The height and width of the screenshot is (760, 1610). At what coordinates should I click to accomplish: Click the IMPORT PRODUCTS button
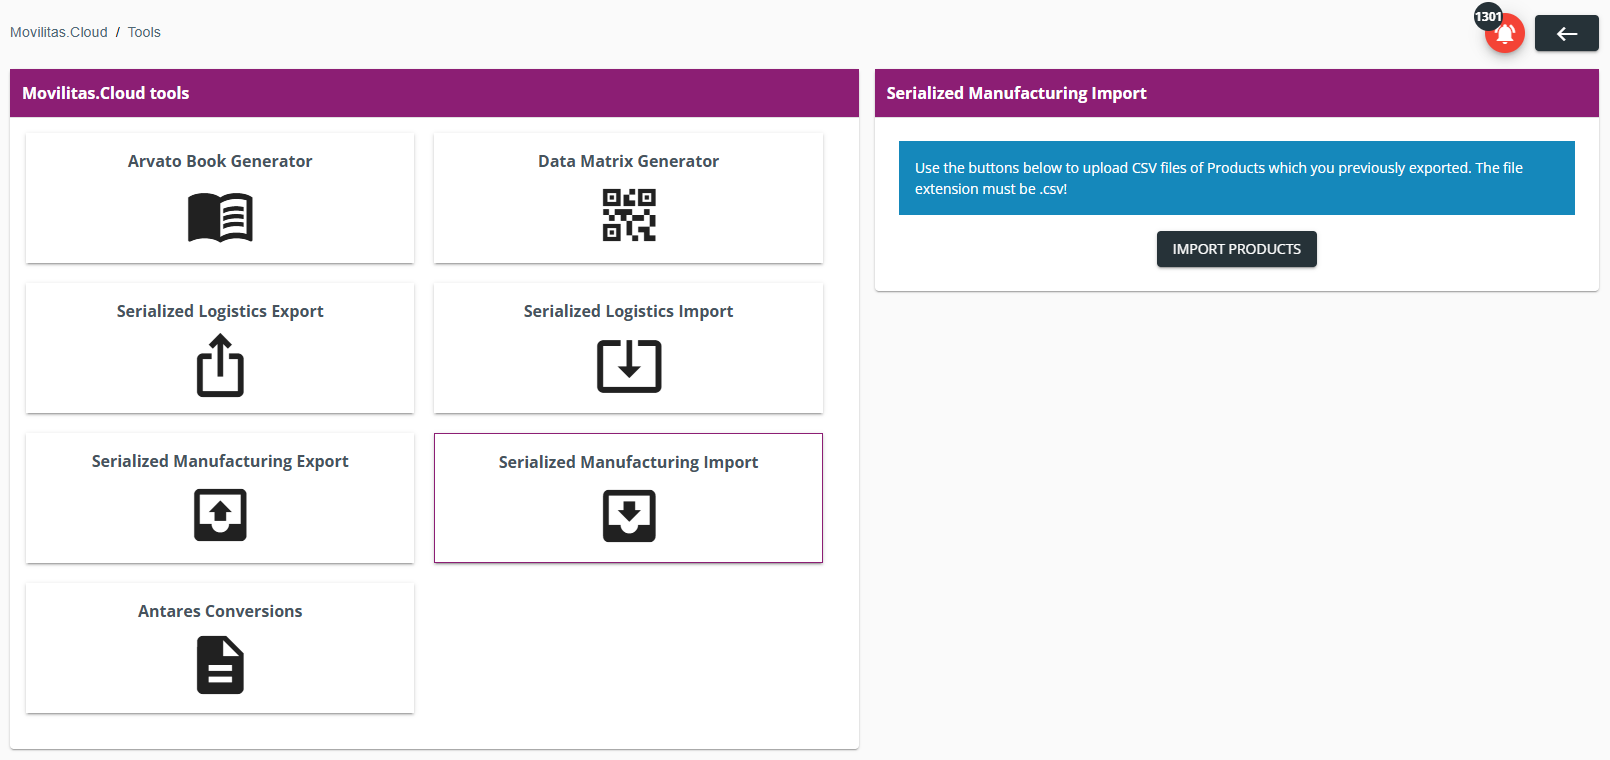coord(1237,249)
